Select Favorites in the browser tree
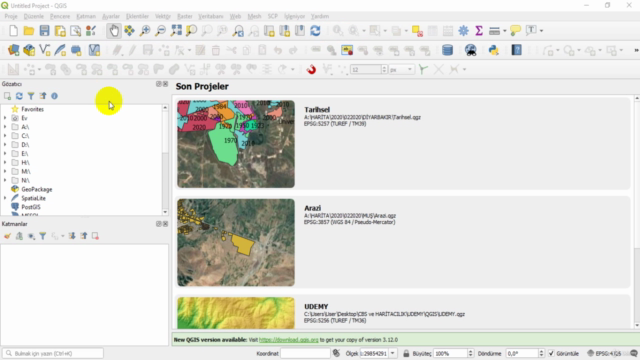The image size is (640, 360). (x=32, y=109)
